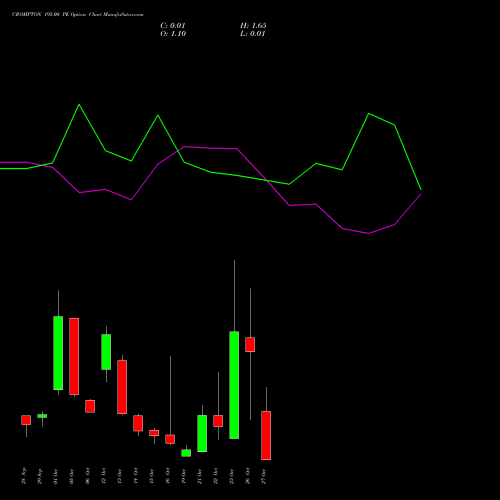
Task: Click the '14 Oct' date label
Action: [136, 476]
